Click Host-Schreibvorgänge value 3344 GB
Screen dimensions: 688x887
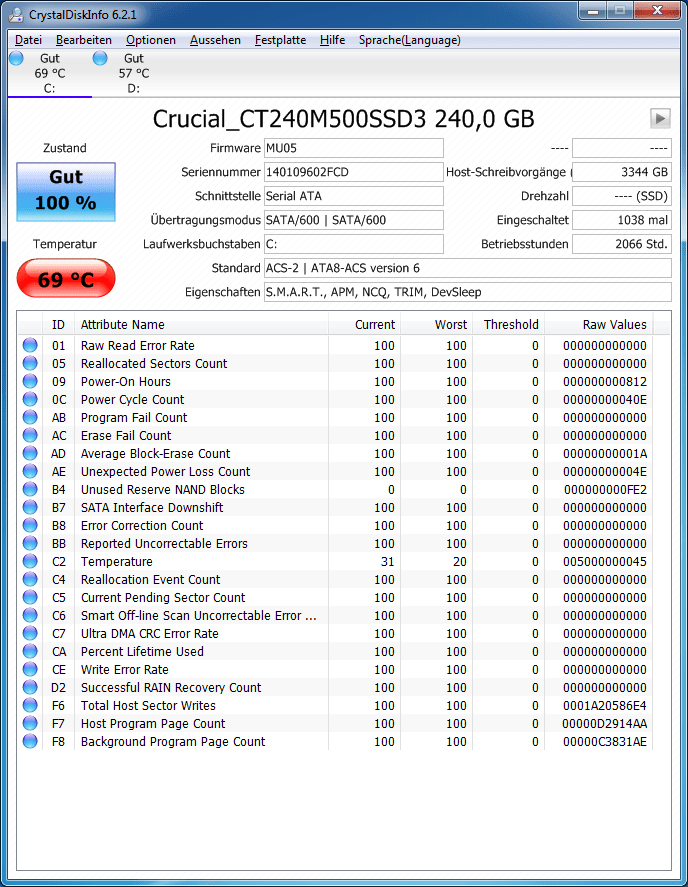pos(622,172)
